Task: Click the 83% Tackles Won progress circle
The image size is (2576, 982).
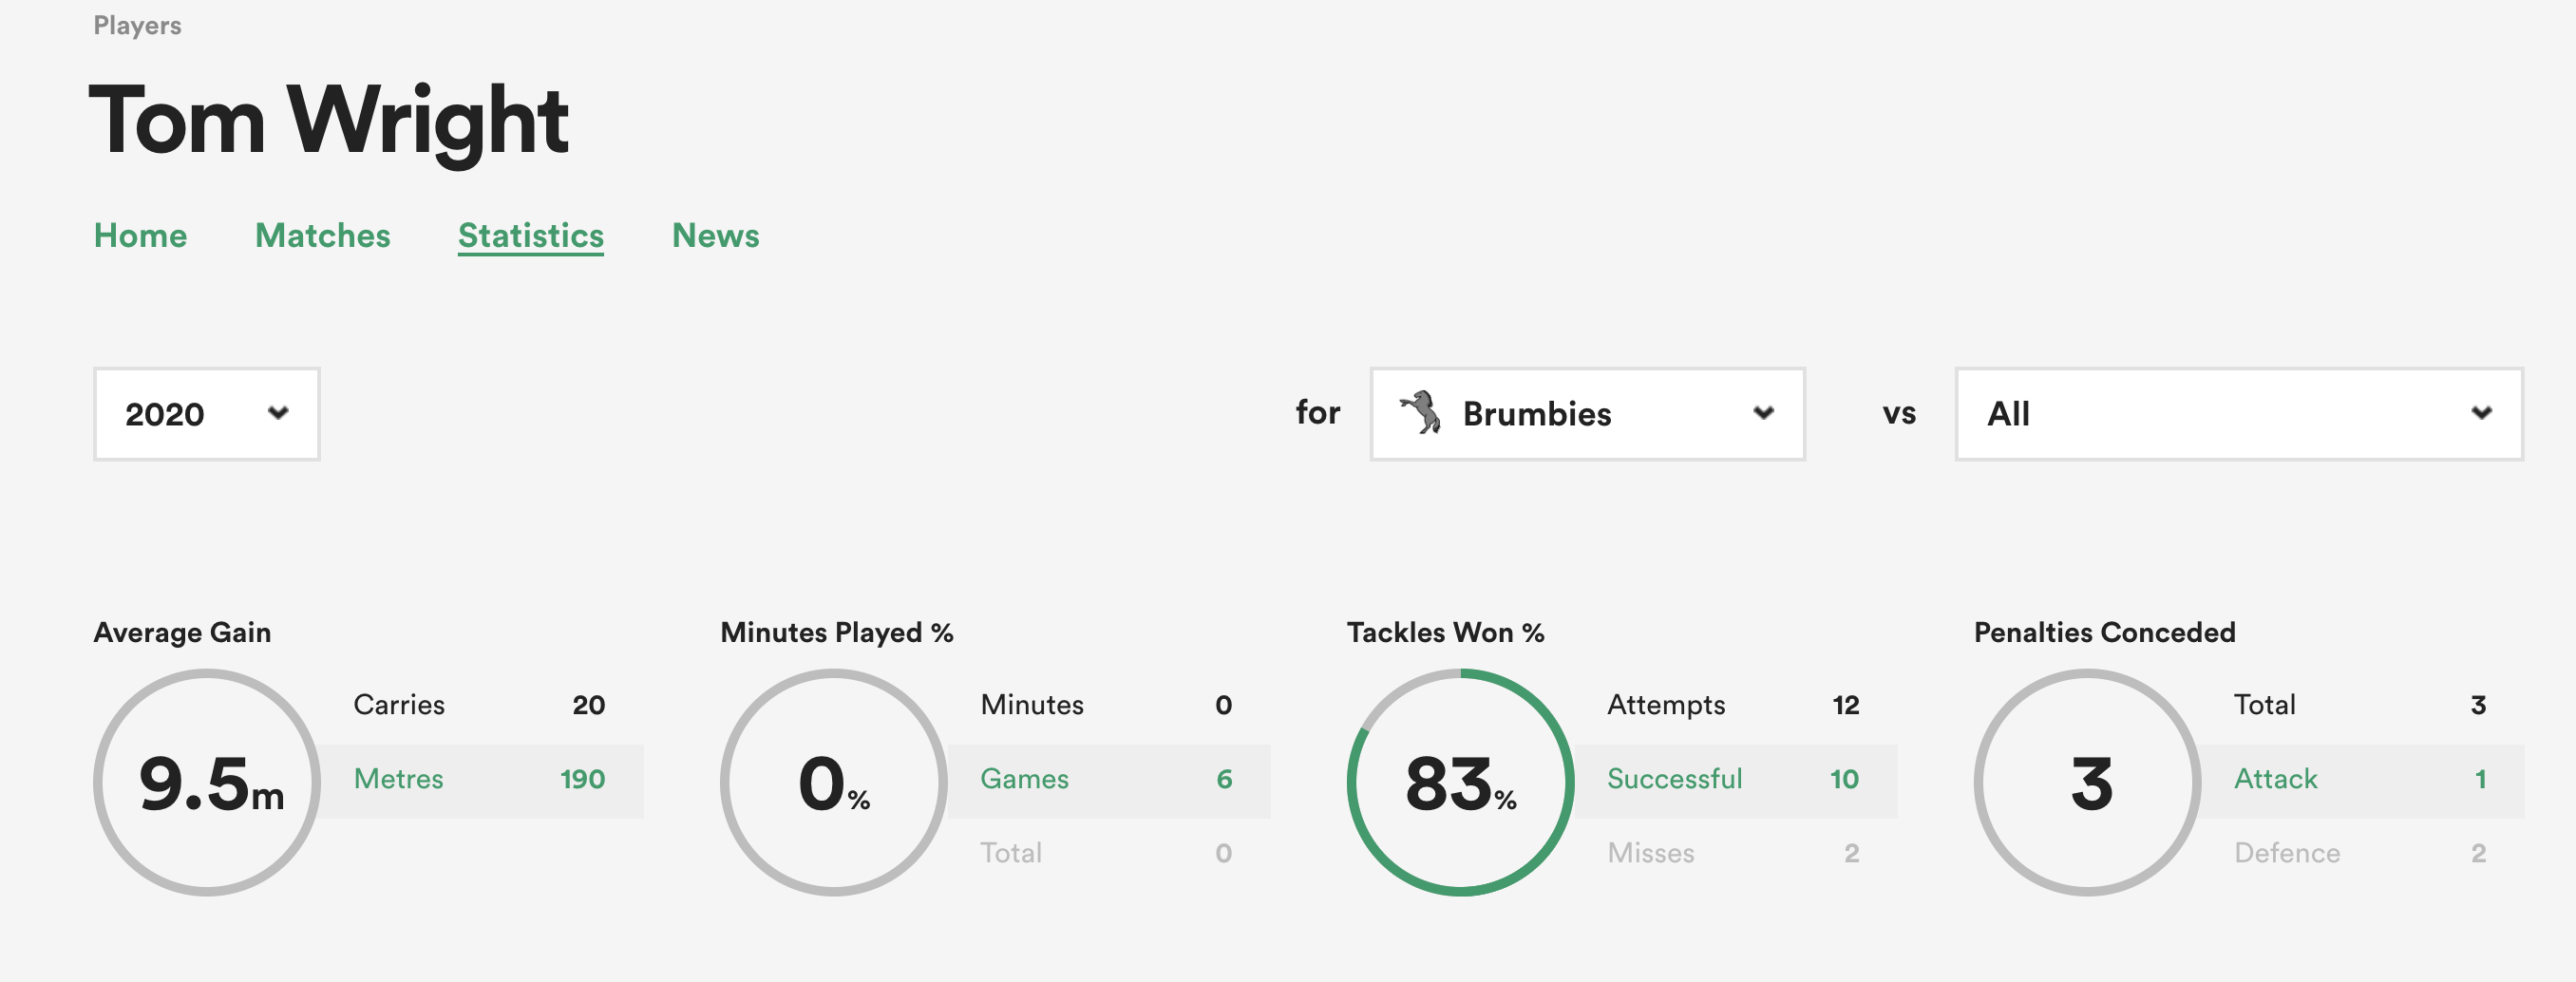Action: pos(1460,783)
